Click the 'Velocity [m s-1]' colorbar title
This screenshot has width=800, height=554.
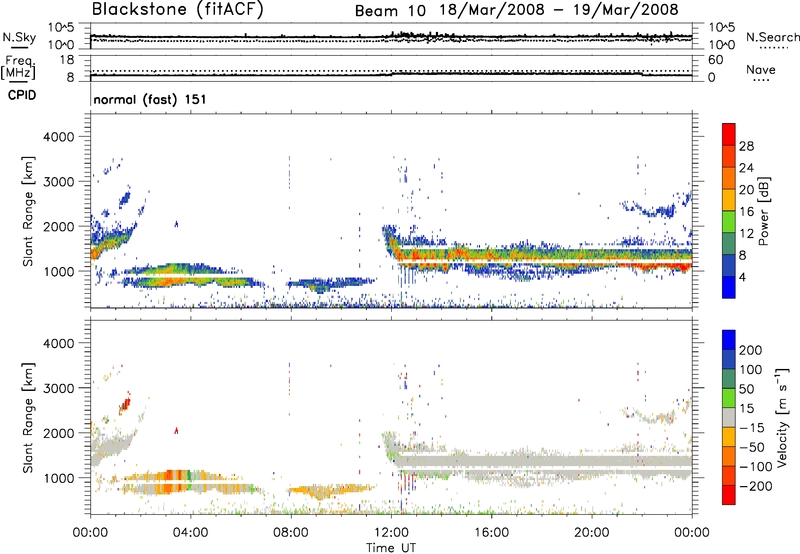pyautogui.click(x=782, y=417)
